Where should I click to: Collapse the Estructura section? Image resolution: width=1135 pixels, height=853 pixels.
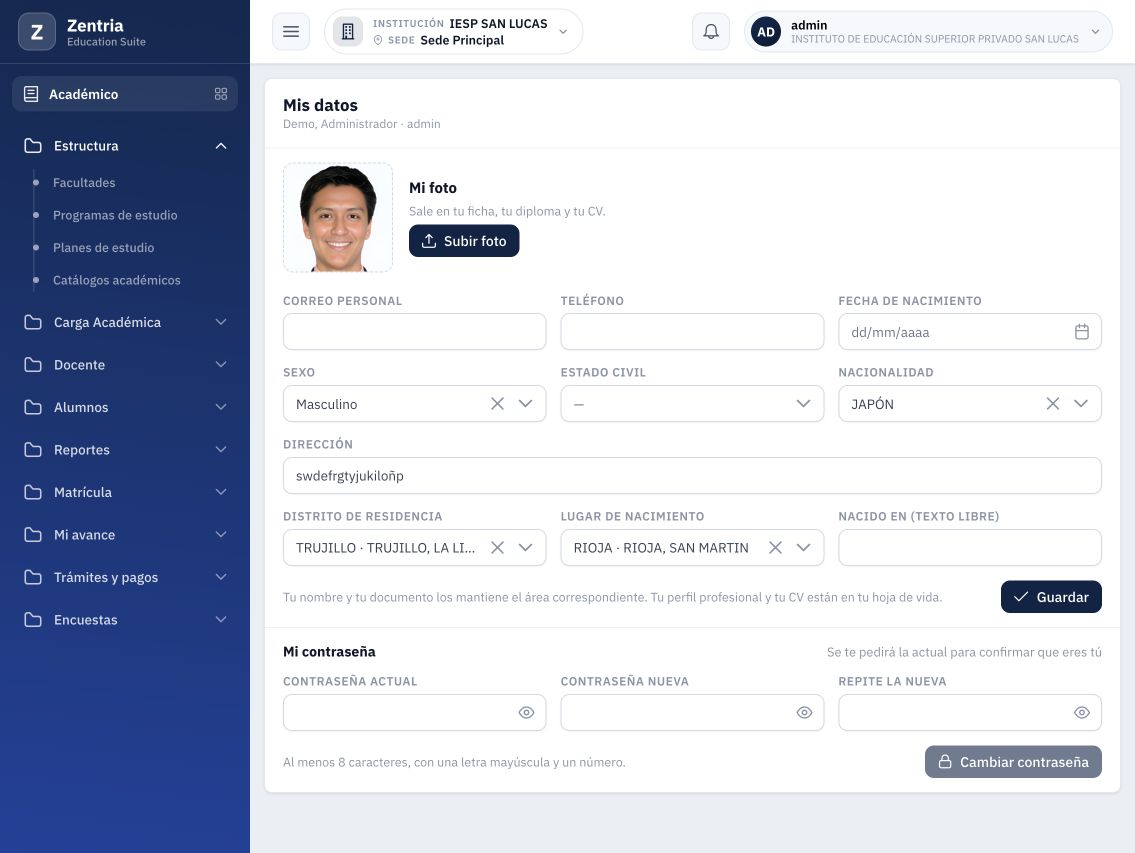221,146
